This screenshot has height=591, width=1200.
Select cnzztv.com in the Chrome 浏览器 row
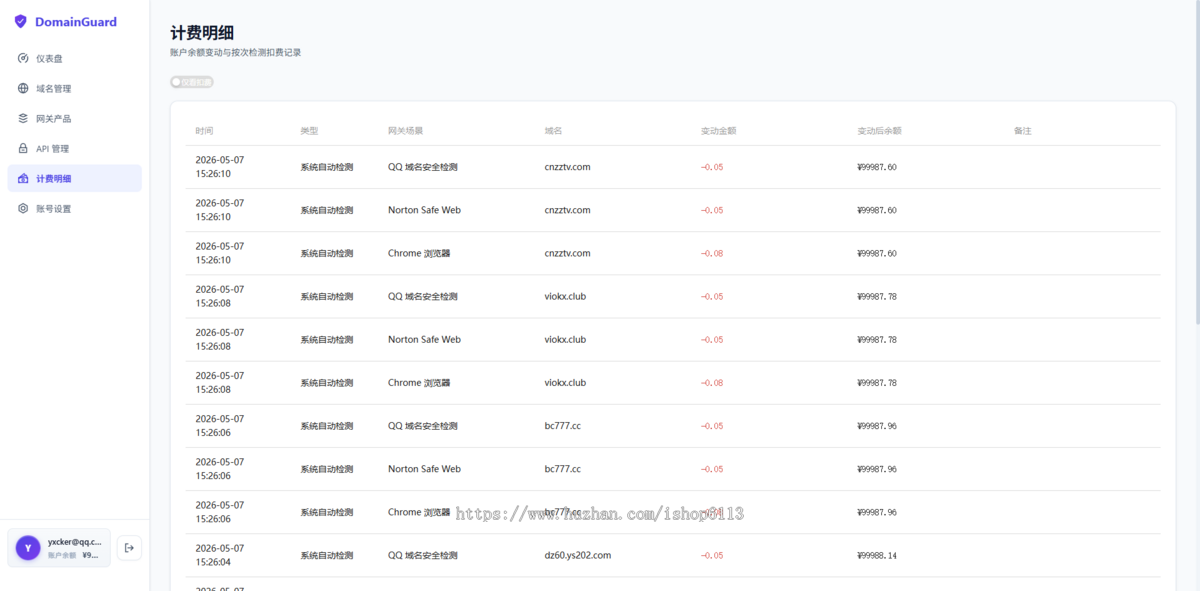click(x=567, y=253)
